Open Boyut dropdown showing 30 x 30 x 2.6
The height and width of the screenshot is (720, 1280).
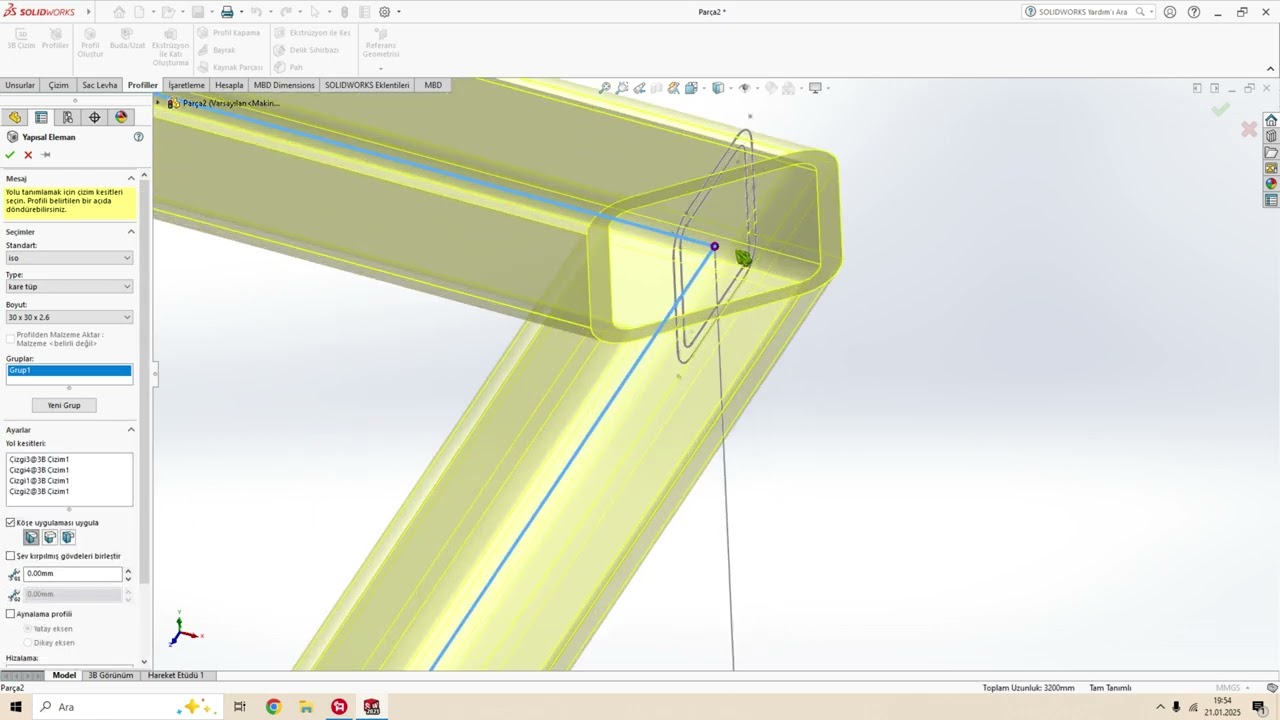coord(69,317)
